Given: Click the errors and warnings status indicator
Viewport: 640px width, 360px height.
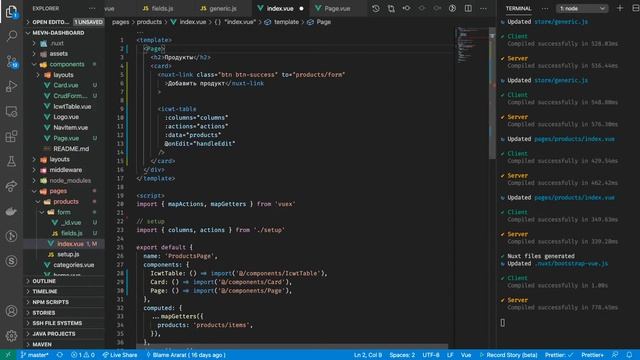Looking at the screenshot, I should pos(83,355).
